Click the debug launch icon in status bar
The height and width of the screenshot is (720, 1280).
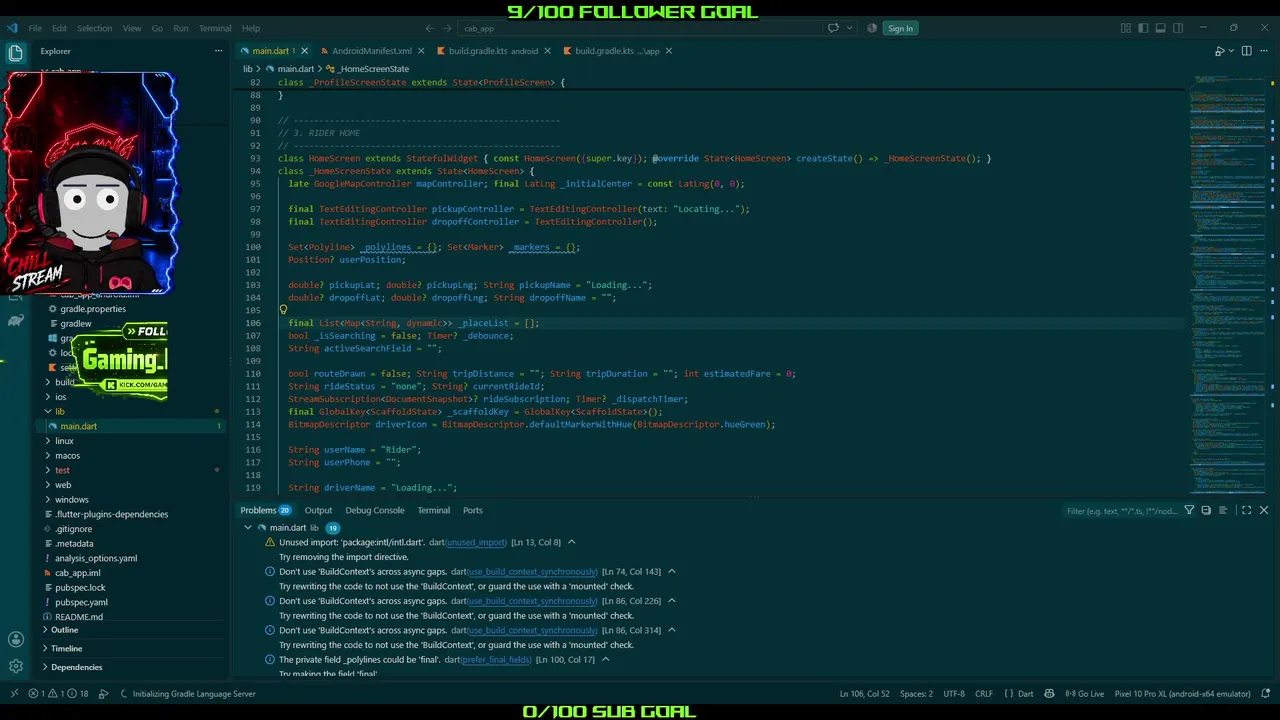(x=103, y=693)
